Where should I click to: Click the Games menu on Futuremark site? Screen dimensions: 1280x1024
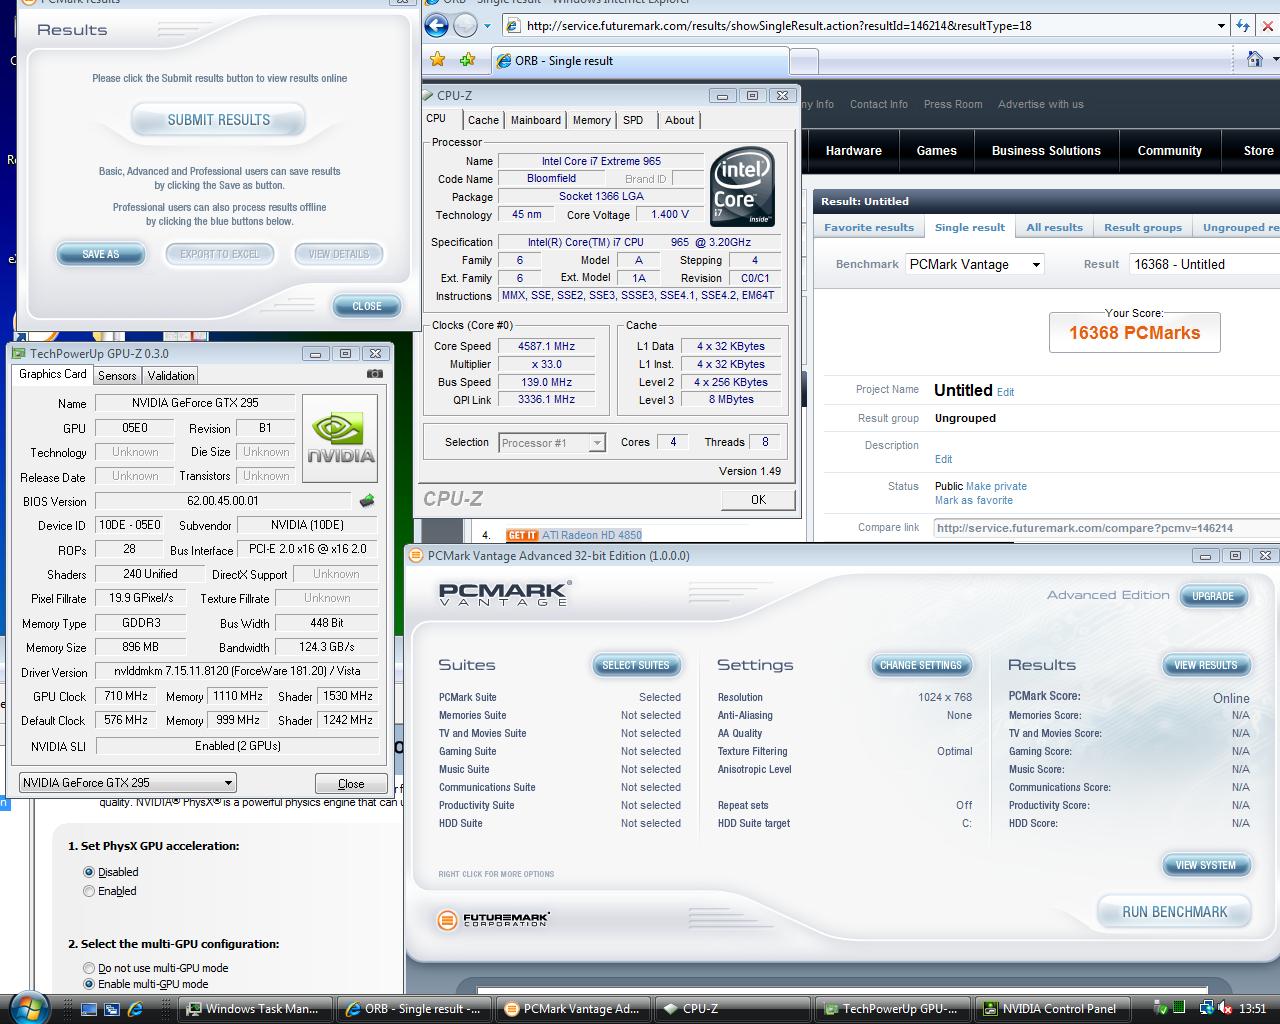[x=937, y=151]
